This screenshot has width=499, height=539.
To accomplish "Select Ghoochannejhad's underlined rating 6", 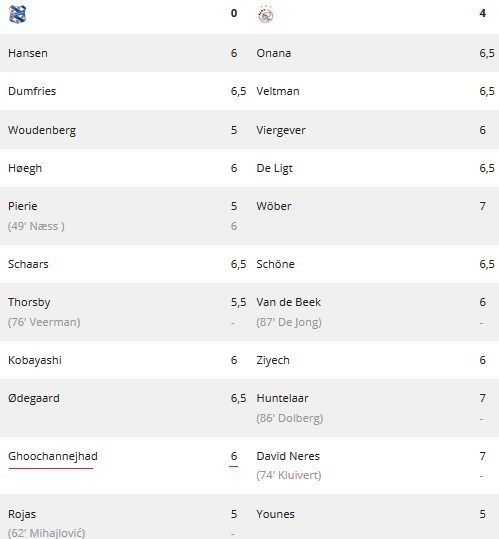I will pyautogui.click(x=234, y=456).
